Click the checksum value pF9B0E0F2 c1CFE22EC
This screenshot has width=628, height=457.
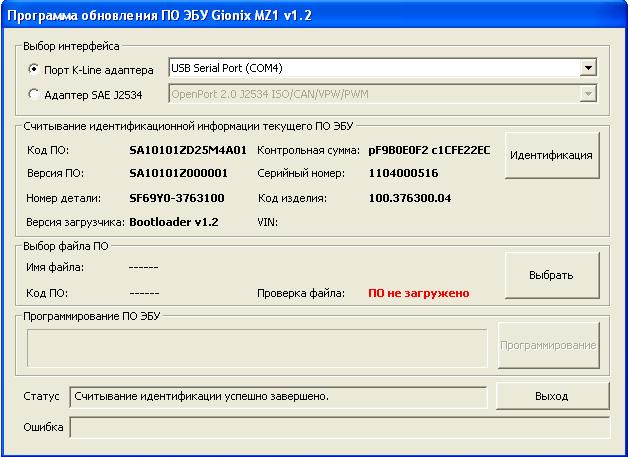click(429, 150)
